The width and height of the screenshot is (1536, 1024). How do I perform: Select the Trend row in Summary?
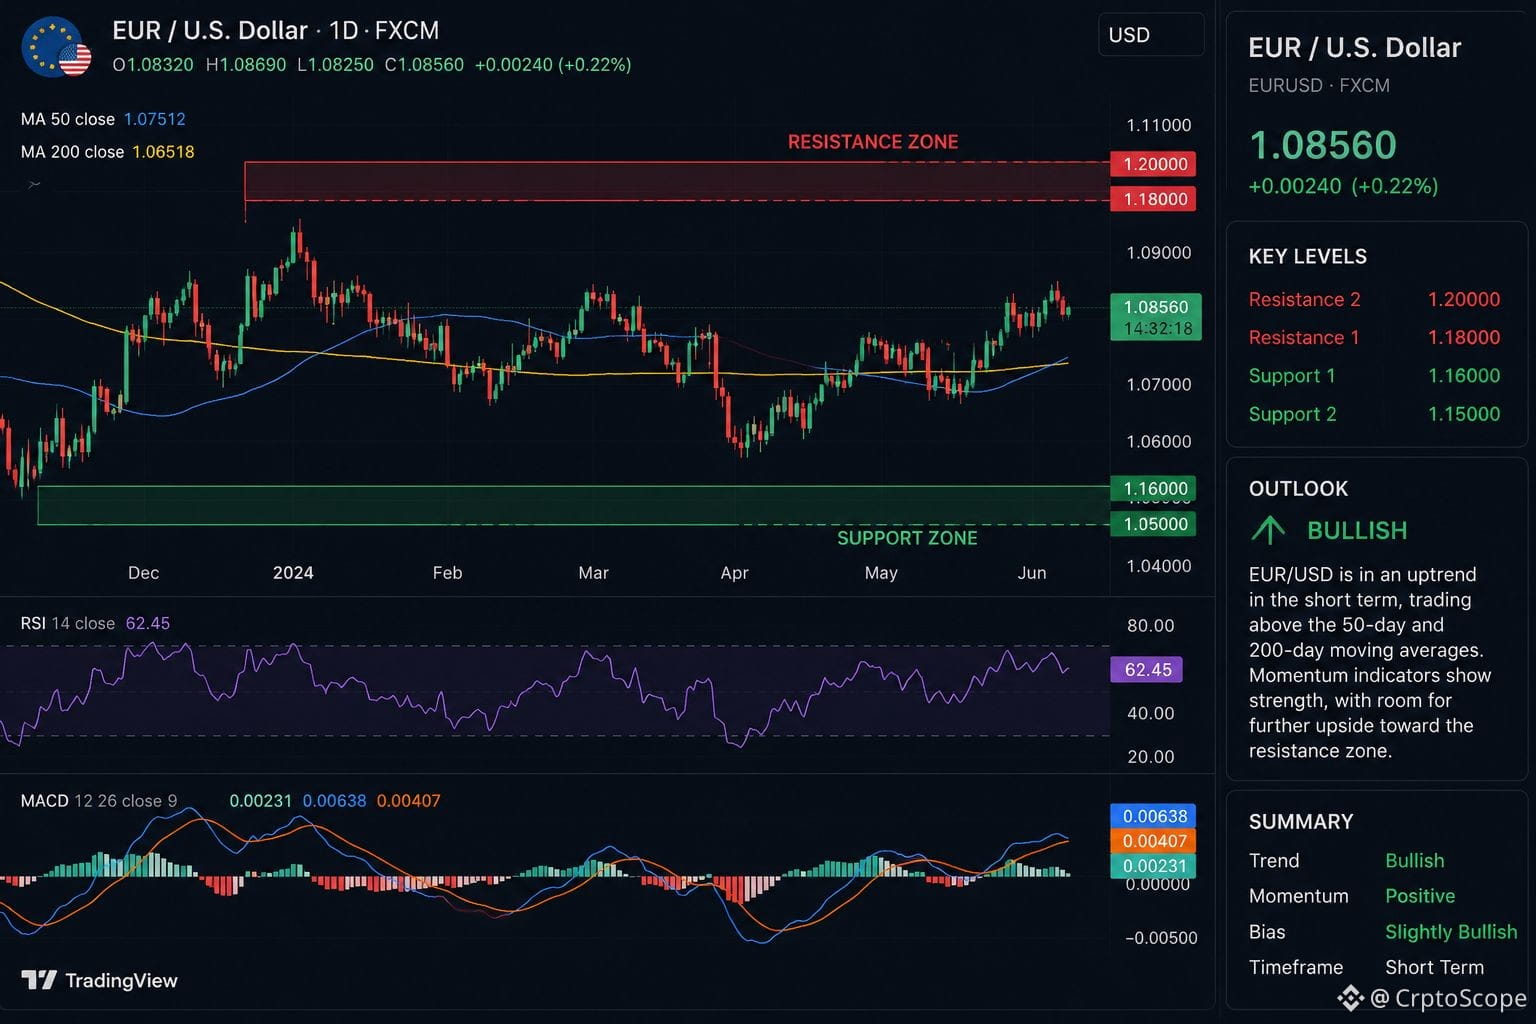tap(1347, 861)
